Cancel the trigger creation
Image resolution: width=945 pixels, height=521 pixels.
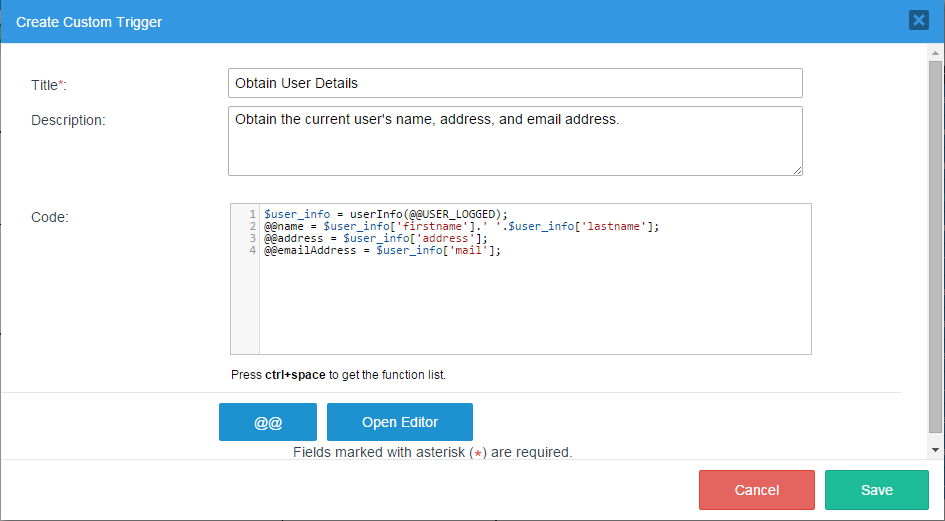[757, 490]
